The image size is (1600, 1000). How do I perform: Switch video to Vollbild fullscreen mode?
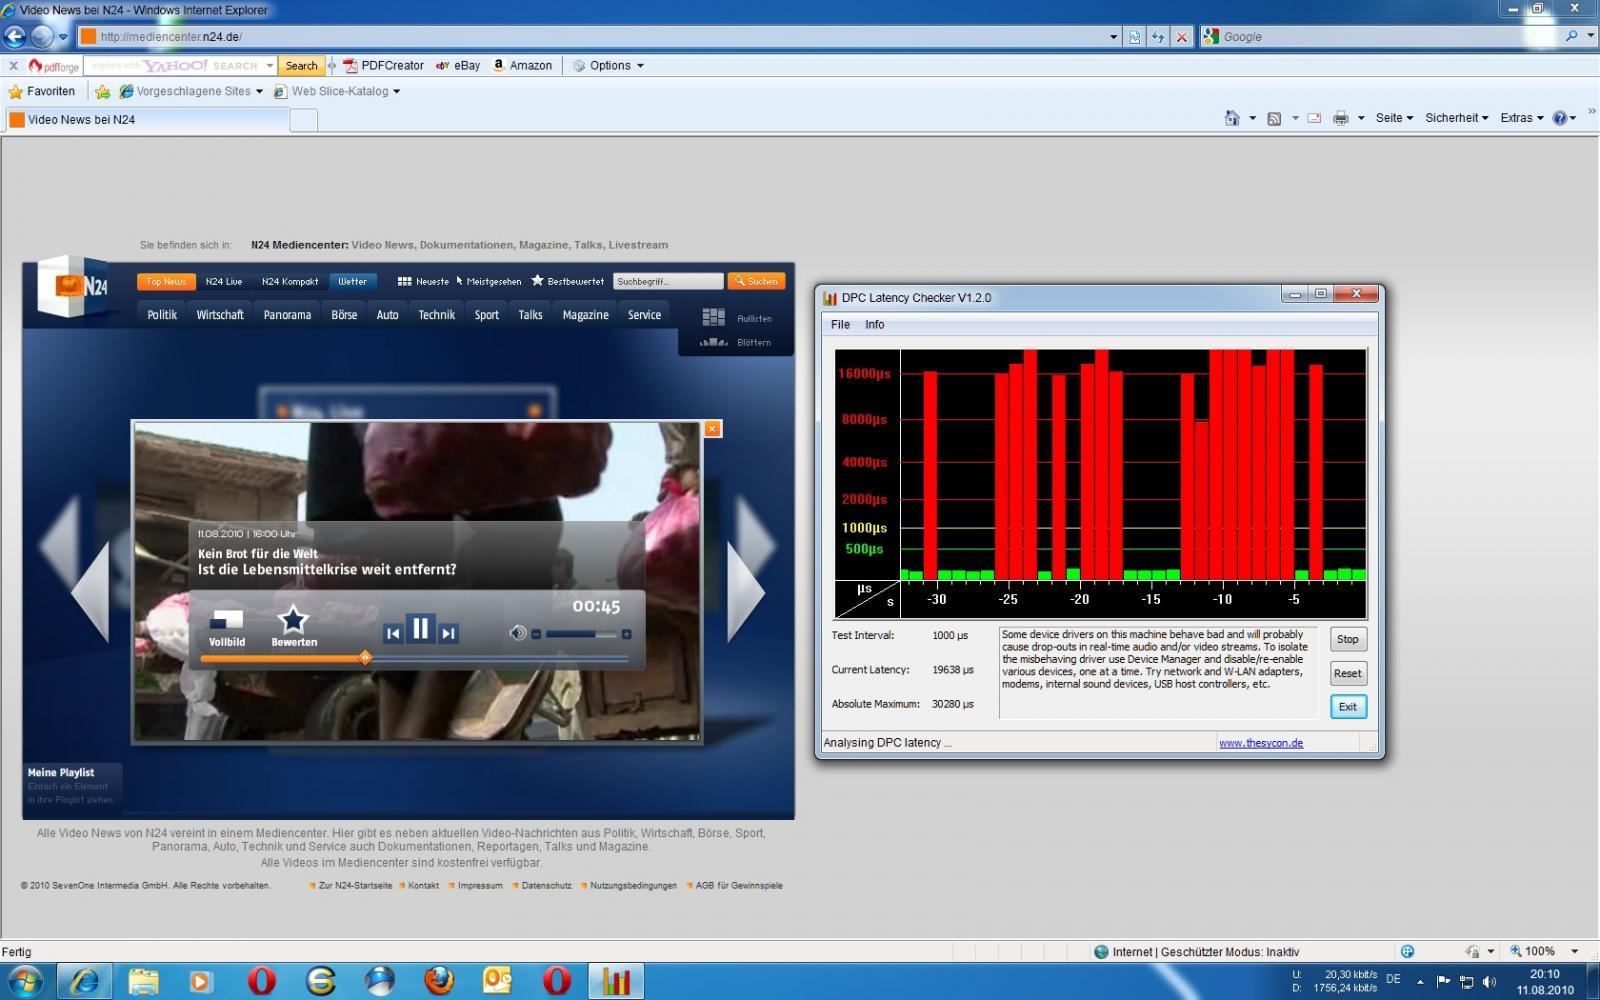click(x=227, y=629)
